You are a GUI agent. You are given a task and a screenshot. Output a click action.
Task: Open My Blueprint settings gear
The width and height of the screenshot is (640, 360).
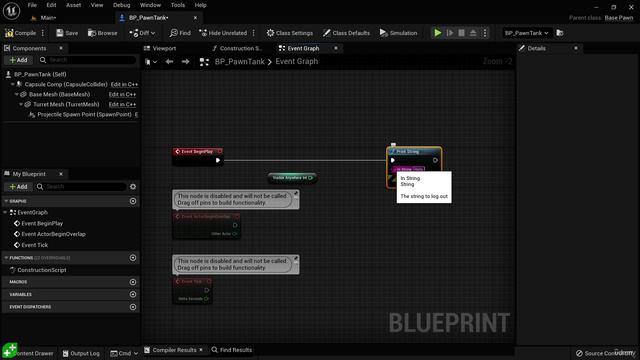point(133,187)
